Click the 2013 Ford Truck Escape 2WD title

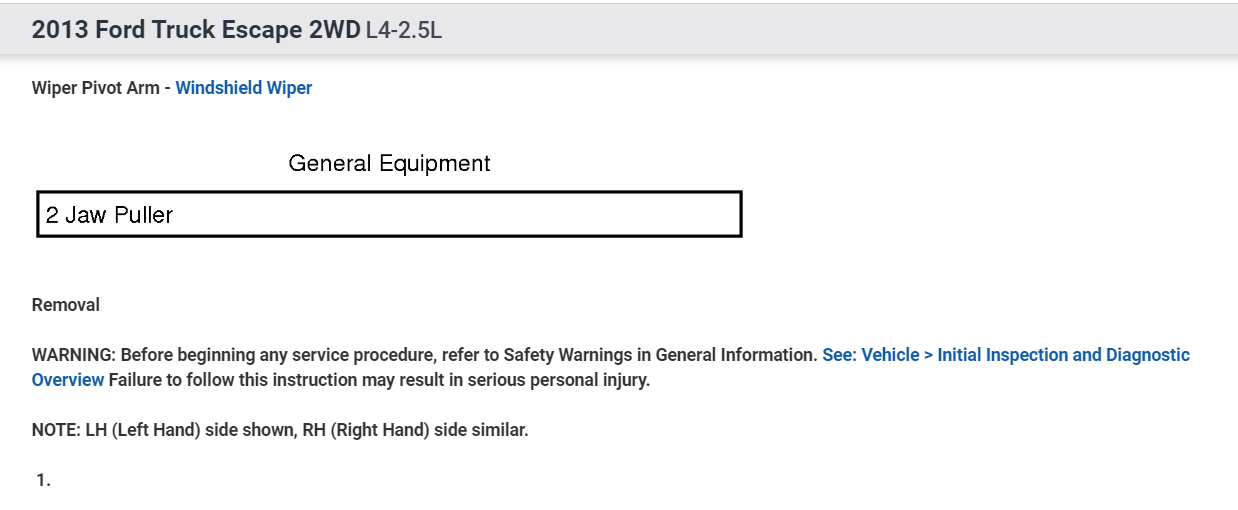point(195,30)
